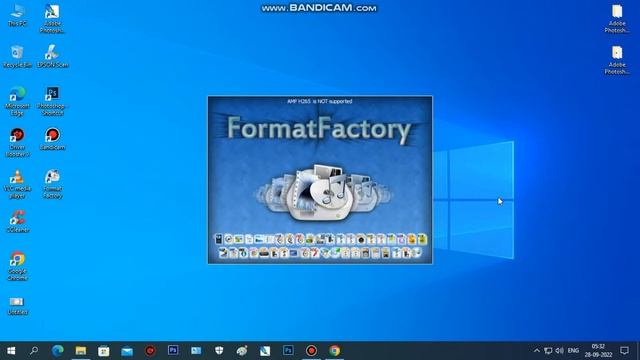Image resolution: width=640 pixels, height=360 pixels.
Task: Switch ENG input language indicator
Action: coord(573,351)
